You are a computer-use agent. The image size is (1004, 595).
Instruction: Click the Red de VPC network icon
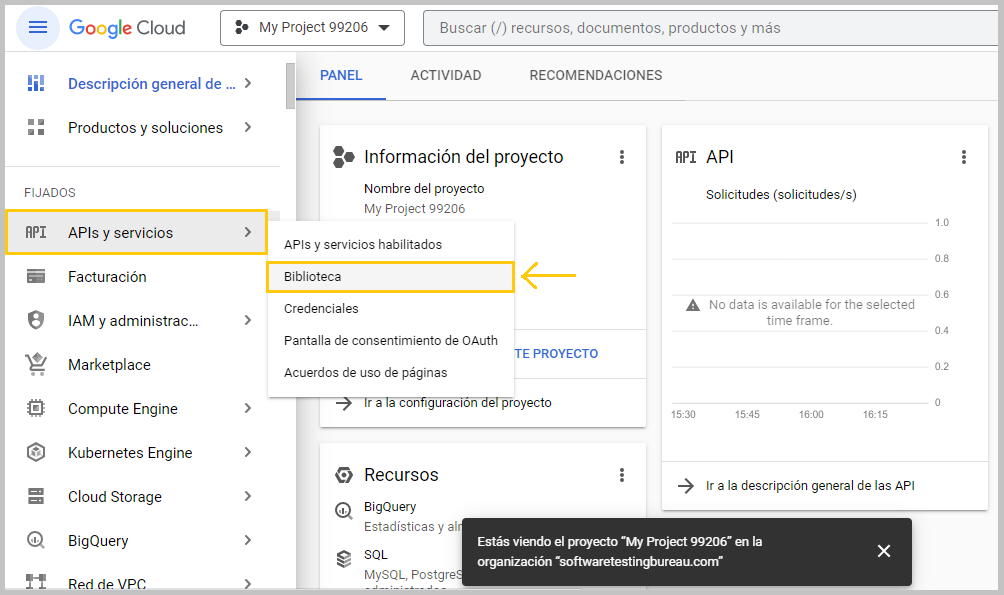(x=36, y=582)
